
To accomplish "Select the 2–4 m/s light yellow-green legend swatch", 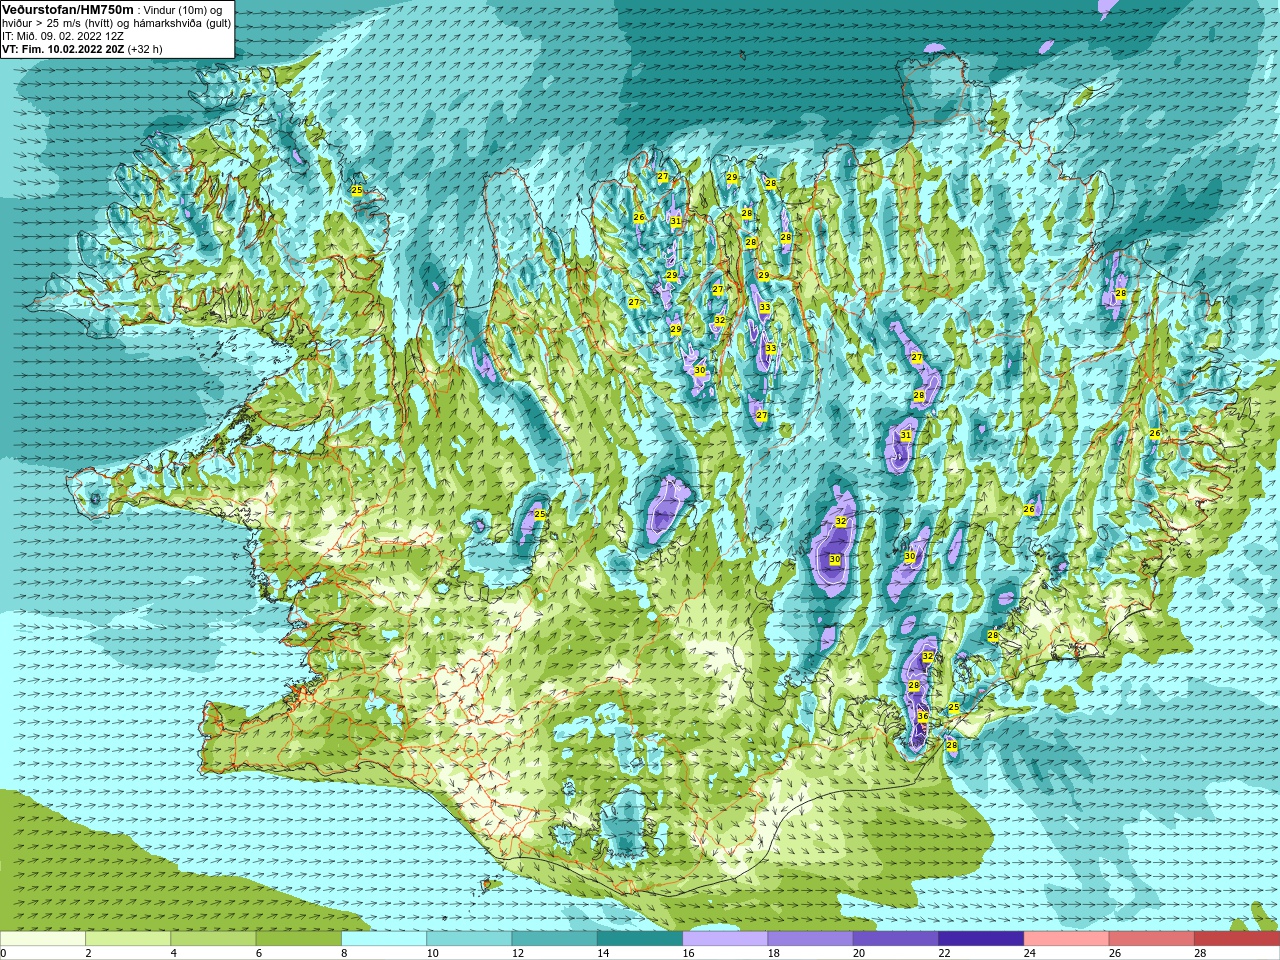I will click(x=128, y=939).
